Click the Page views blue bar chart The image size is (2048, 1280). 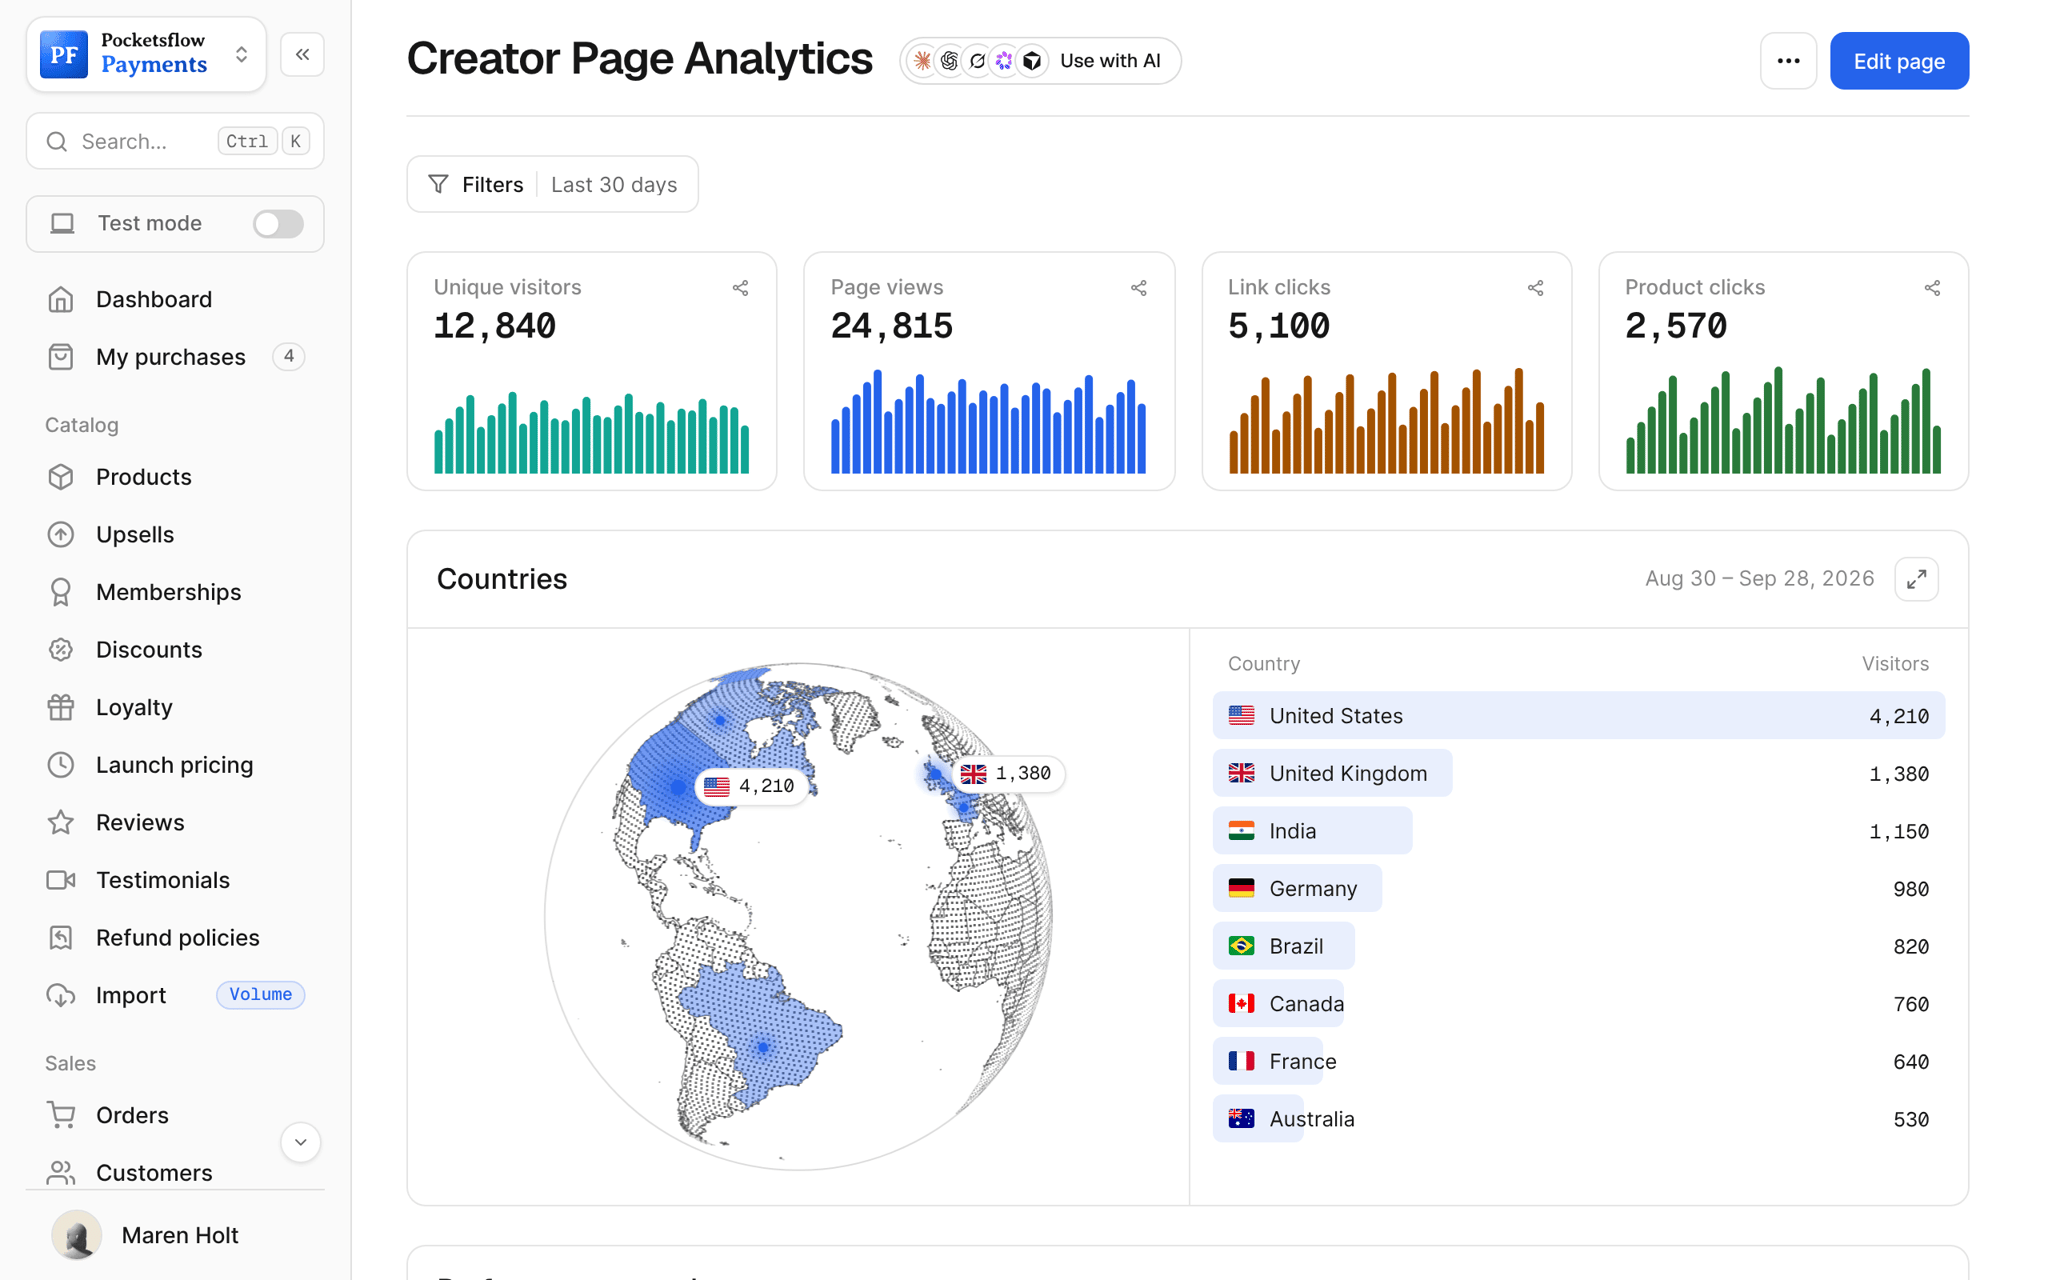click(x=988, y=421)
